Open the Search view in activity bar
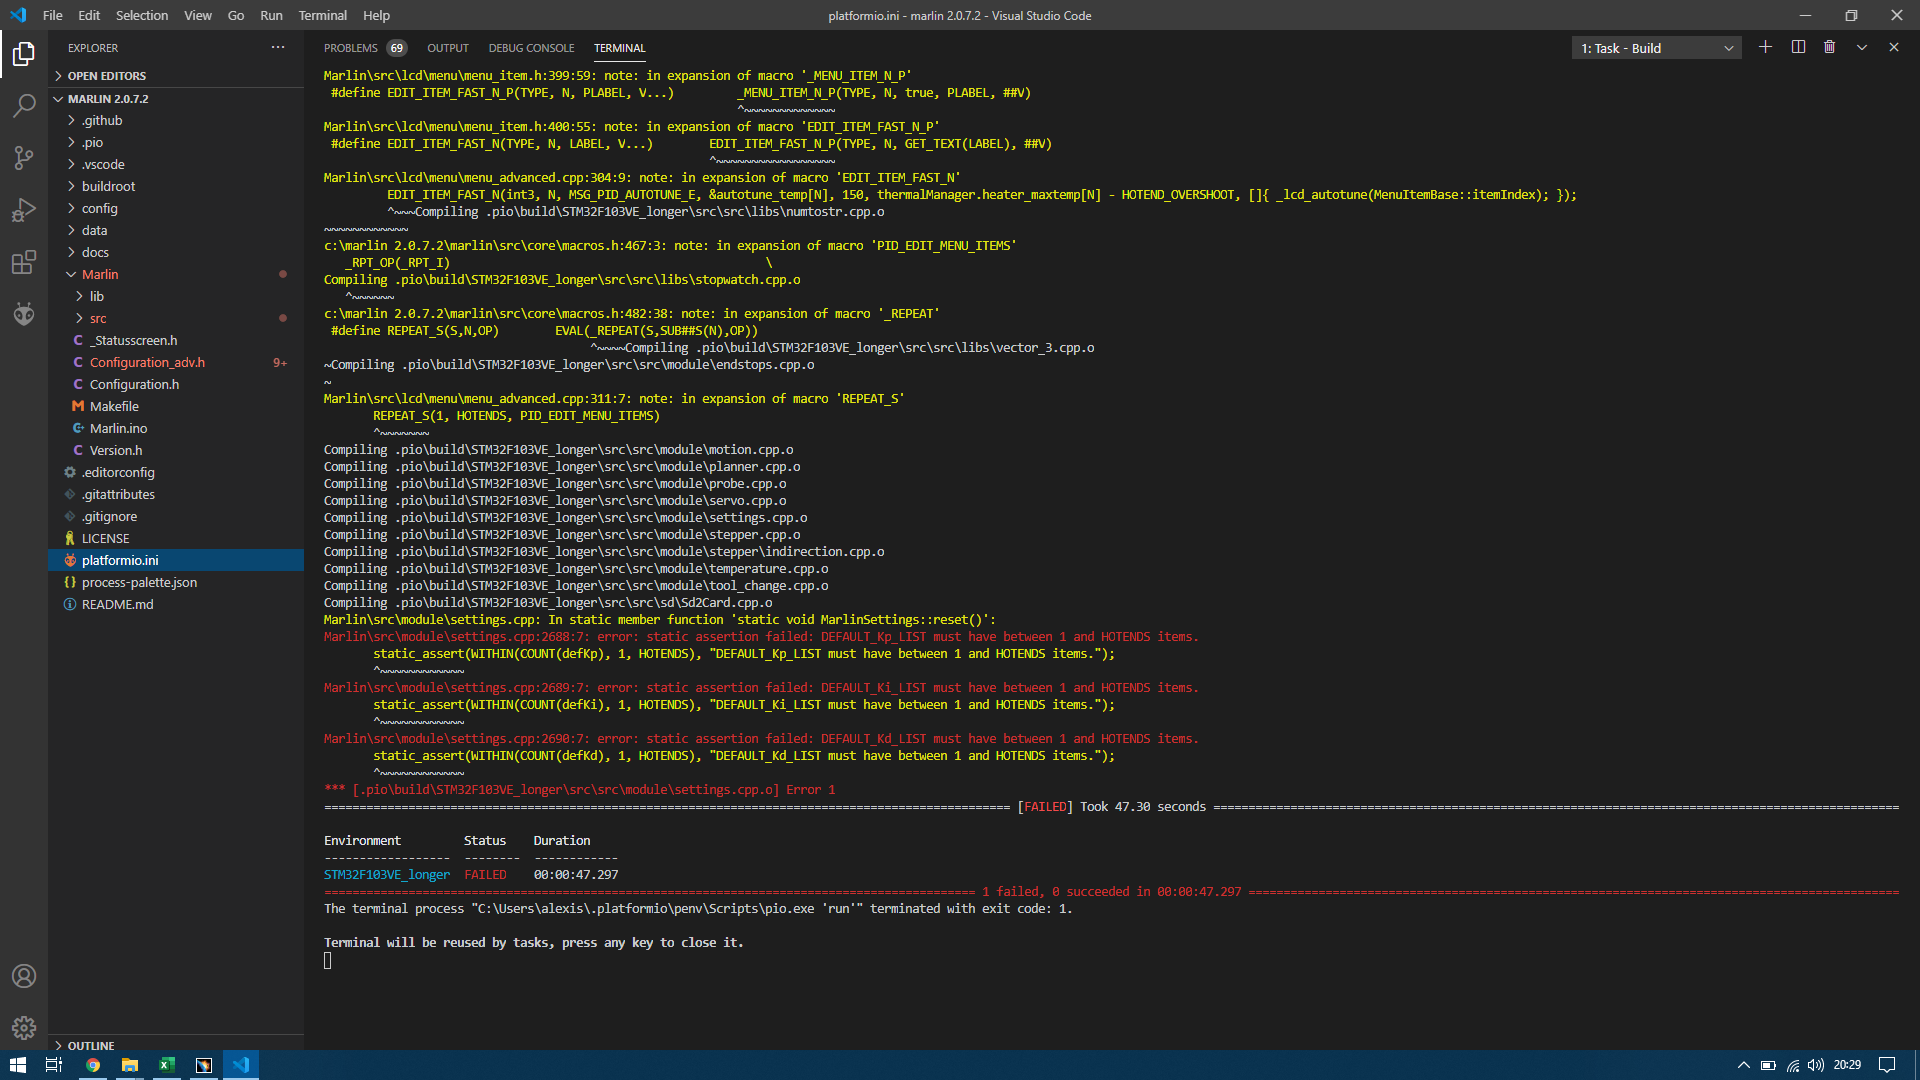 pos(24,106)
